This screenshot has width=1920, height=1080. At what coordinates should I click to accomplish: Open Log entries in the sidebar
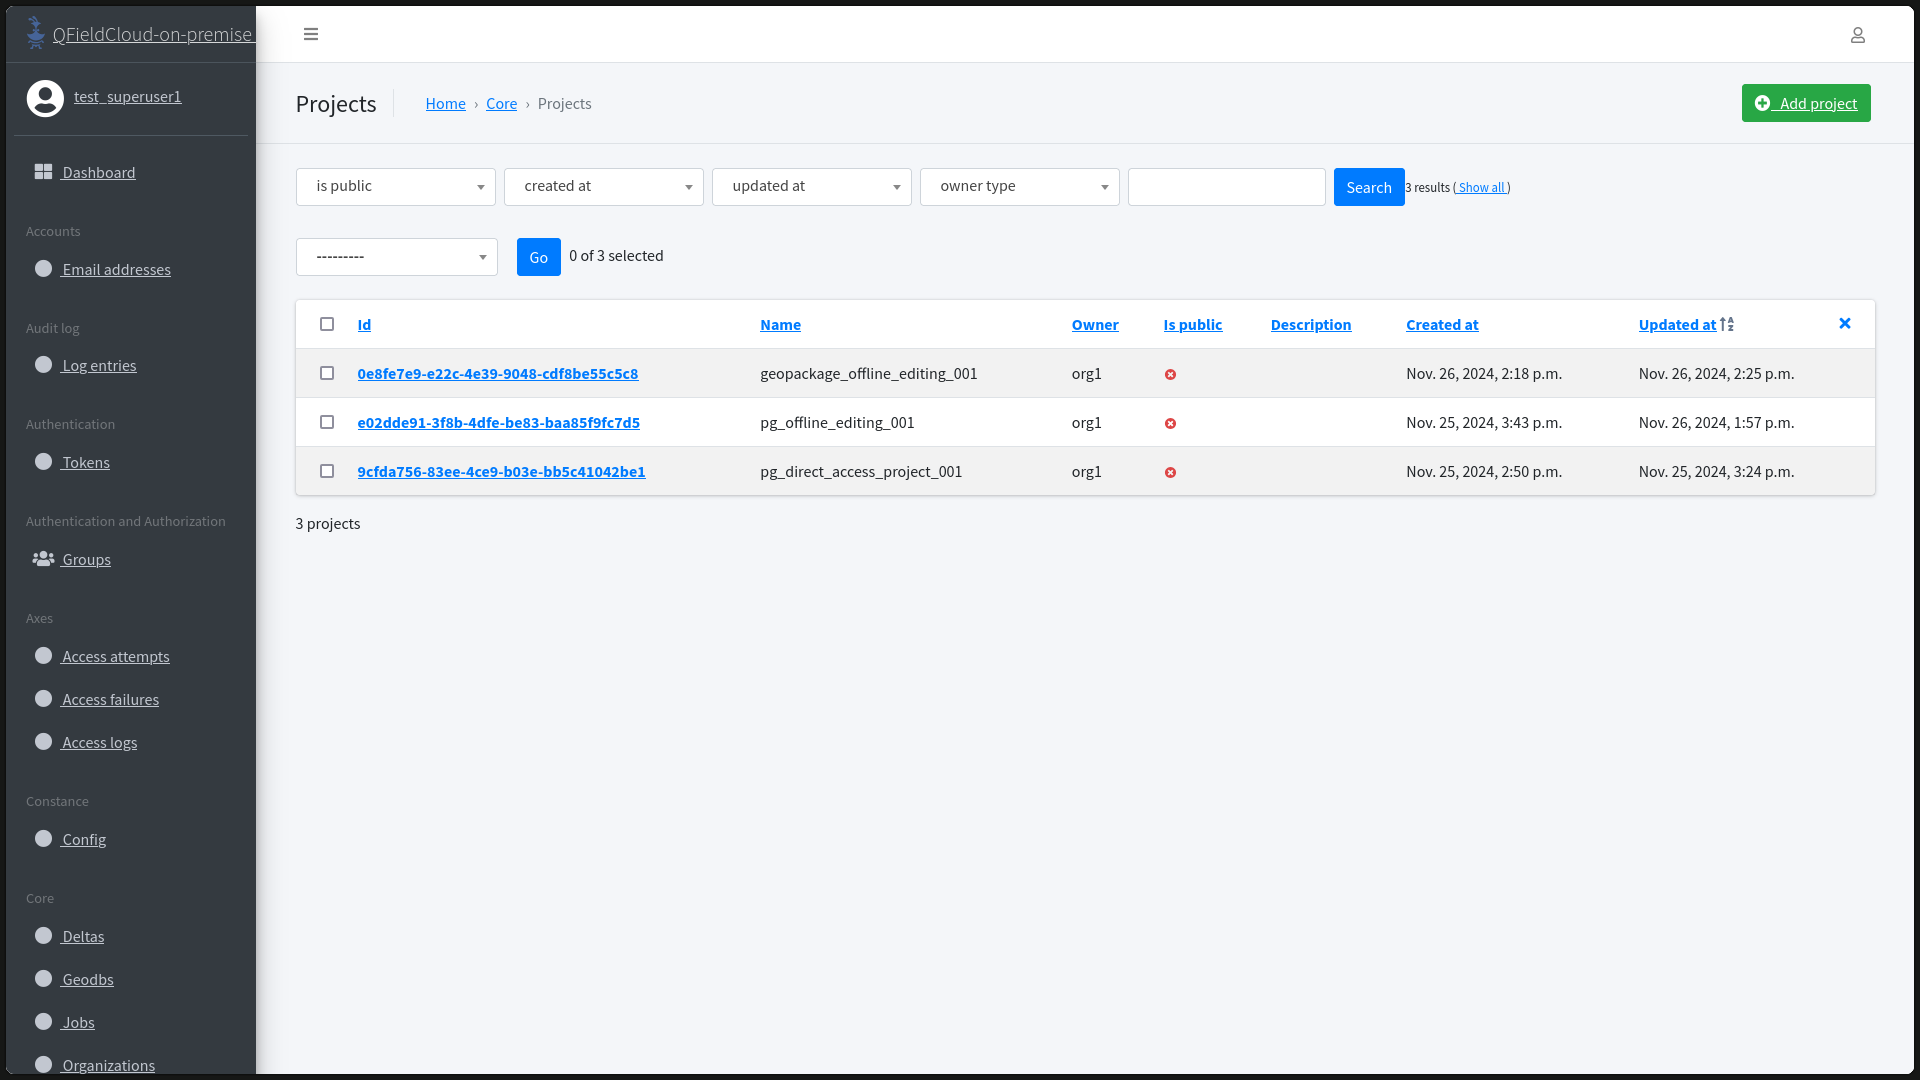coord(99,366)
